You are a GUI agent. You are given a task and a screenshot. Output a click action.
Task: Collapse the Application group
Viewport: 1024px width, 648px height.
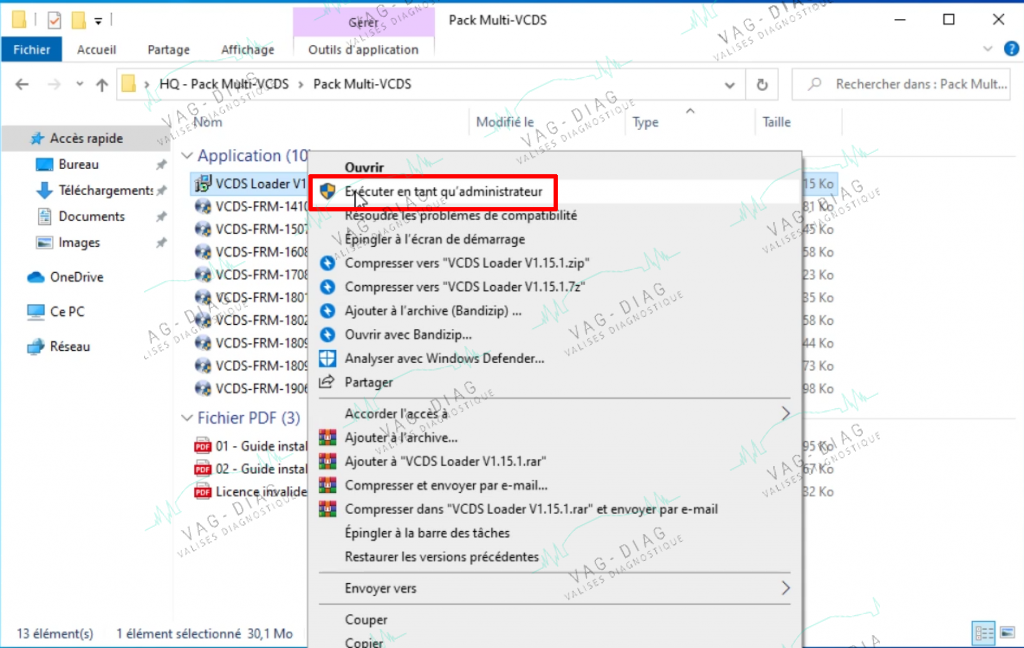coord(187,155)
